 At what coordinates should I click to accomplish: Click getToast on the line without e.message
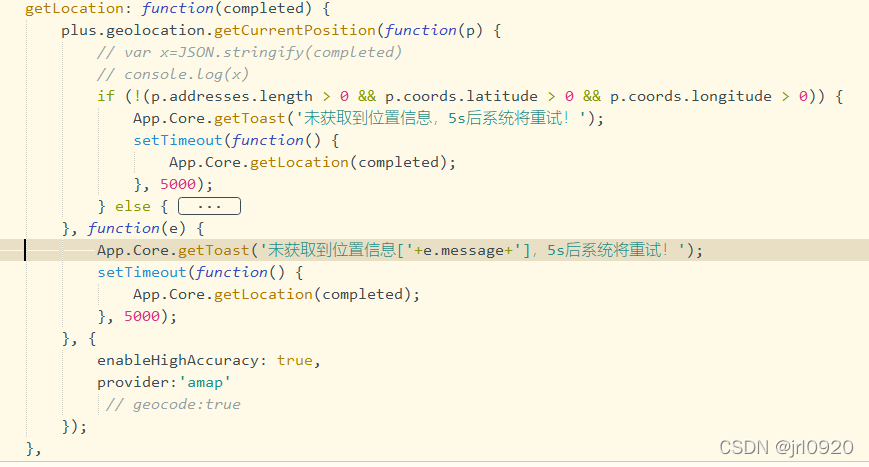coord(249,118)
